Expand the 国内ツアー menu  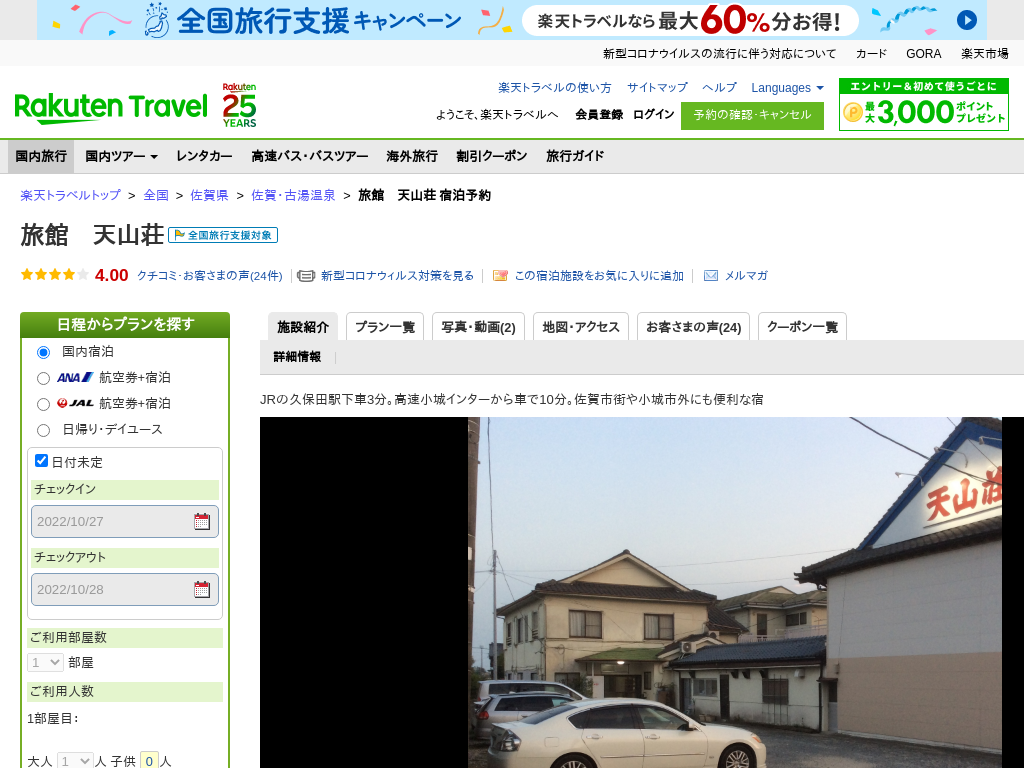click(x=121, y=156)
